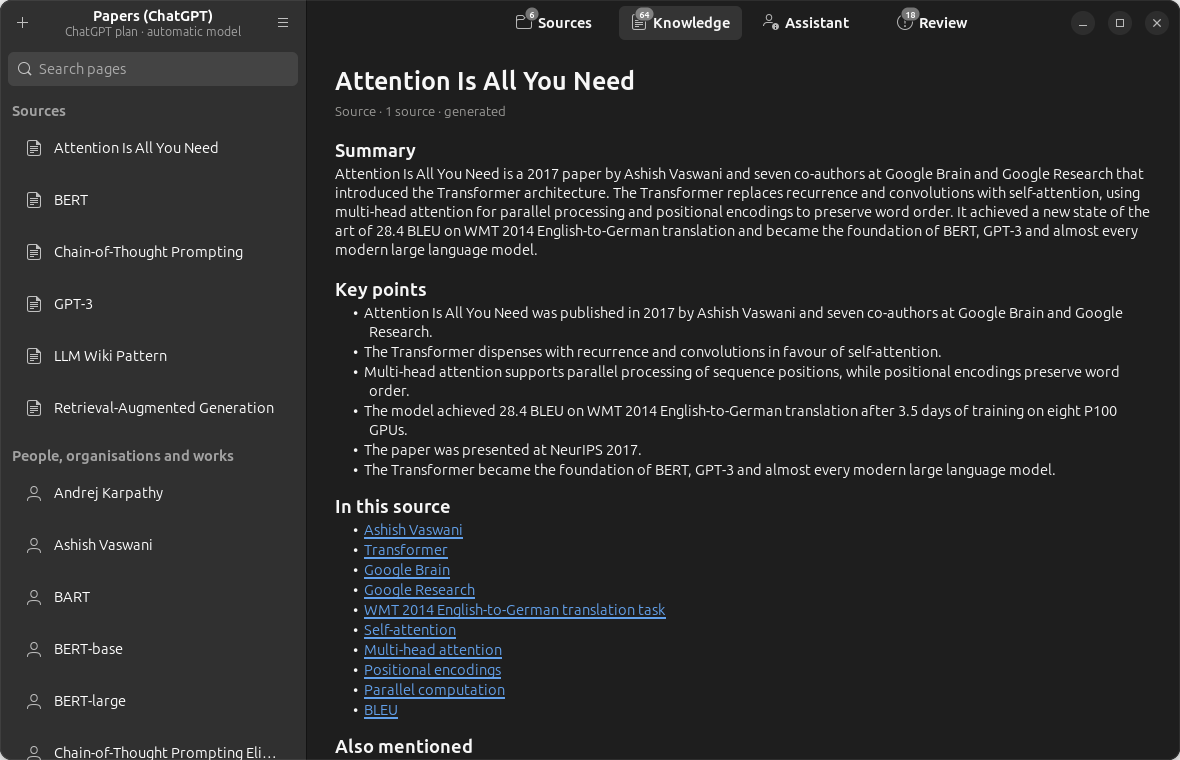Click People, organisations and works heading
The image size is (1180, 760).
pos(123,456)
